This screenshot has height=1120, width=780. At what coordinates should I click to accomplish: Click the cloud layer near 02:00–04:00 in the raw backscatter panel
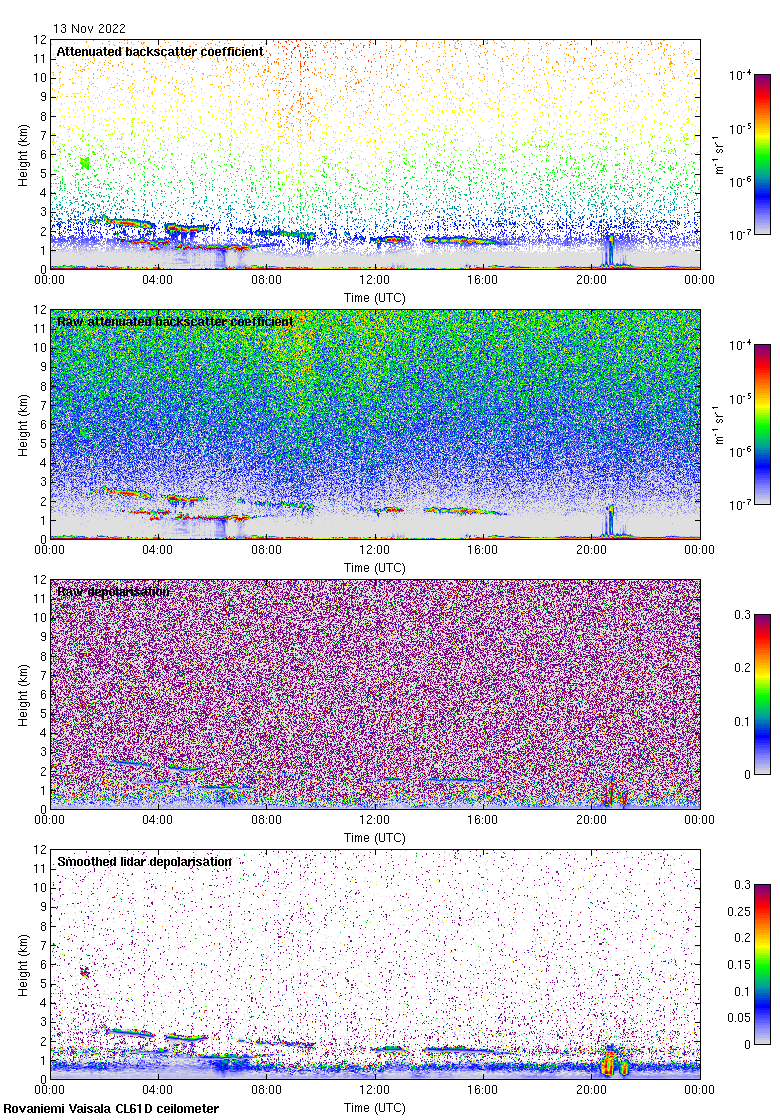click(126, 492)
